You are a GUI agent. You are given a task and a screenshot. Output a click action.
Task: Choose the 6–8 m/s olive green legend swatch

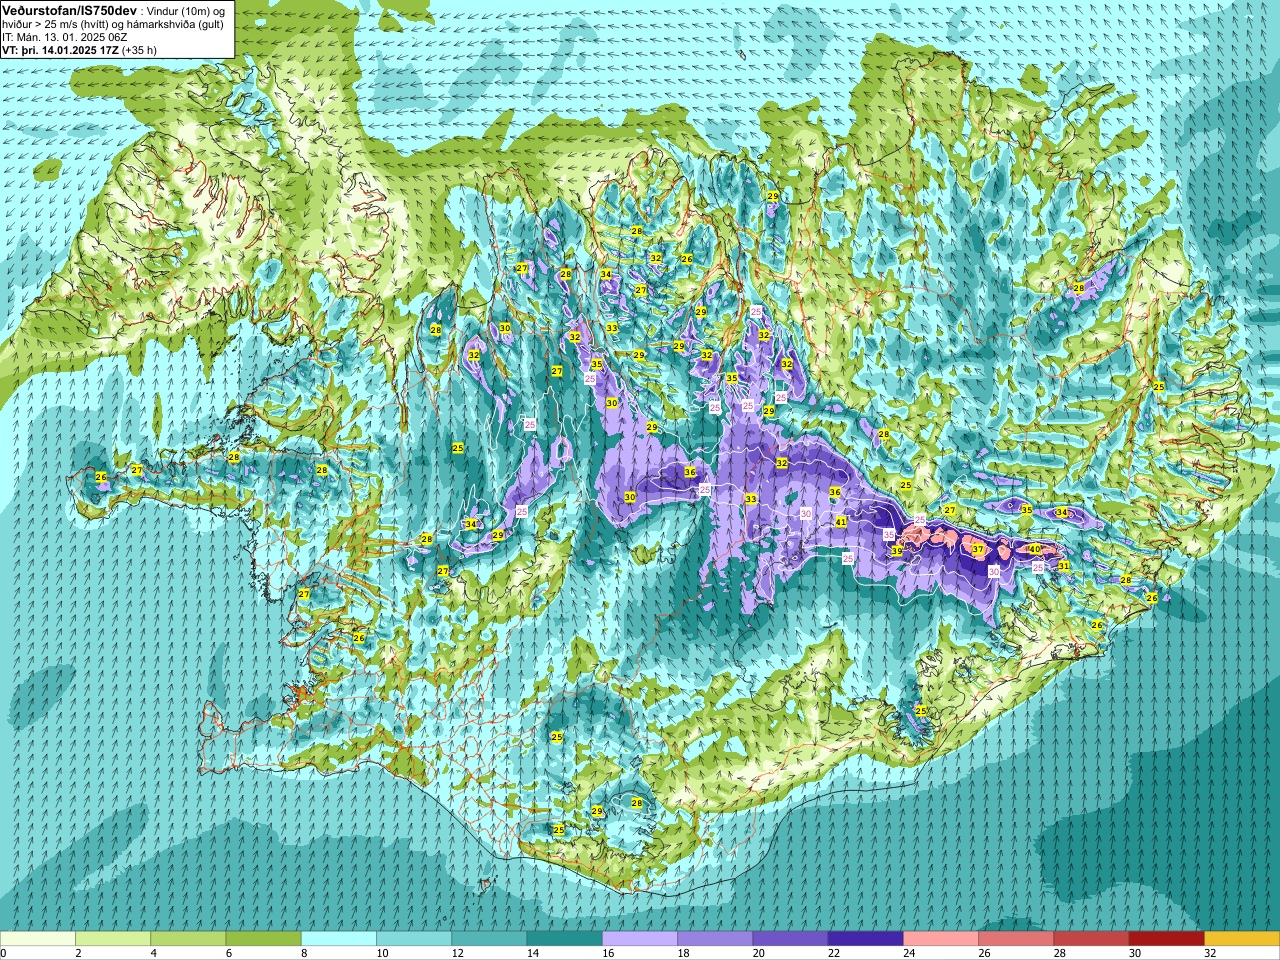click(263, 939)
